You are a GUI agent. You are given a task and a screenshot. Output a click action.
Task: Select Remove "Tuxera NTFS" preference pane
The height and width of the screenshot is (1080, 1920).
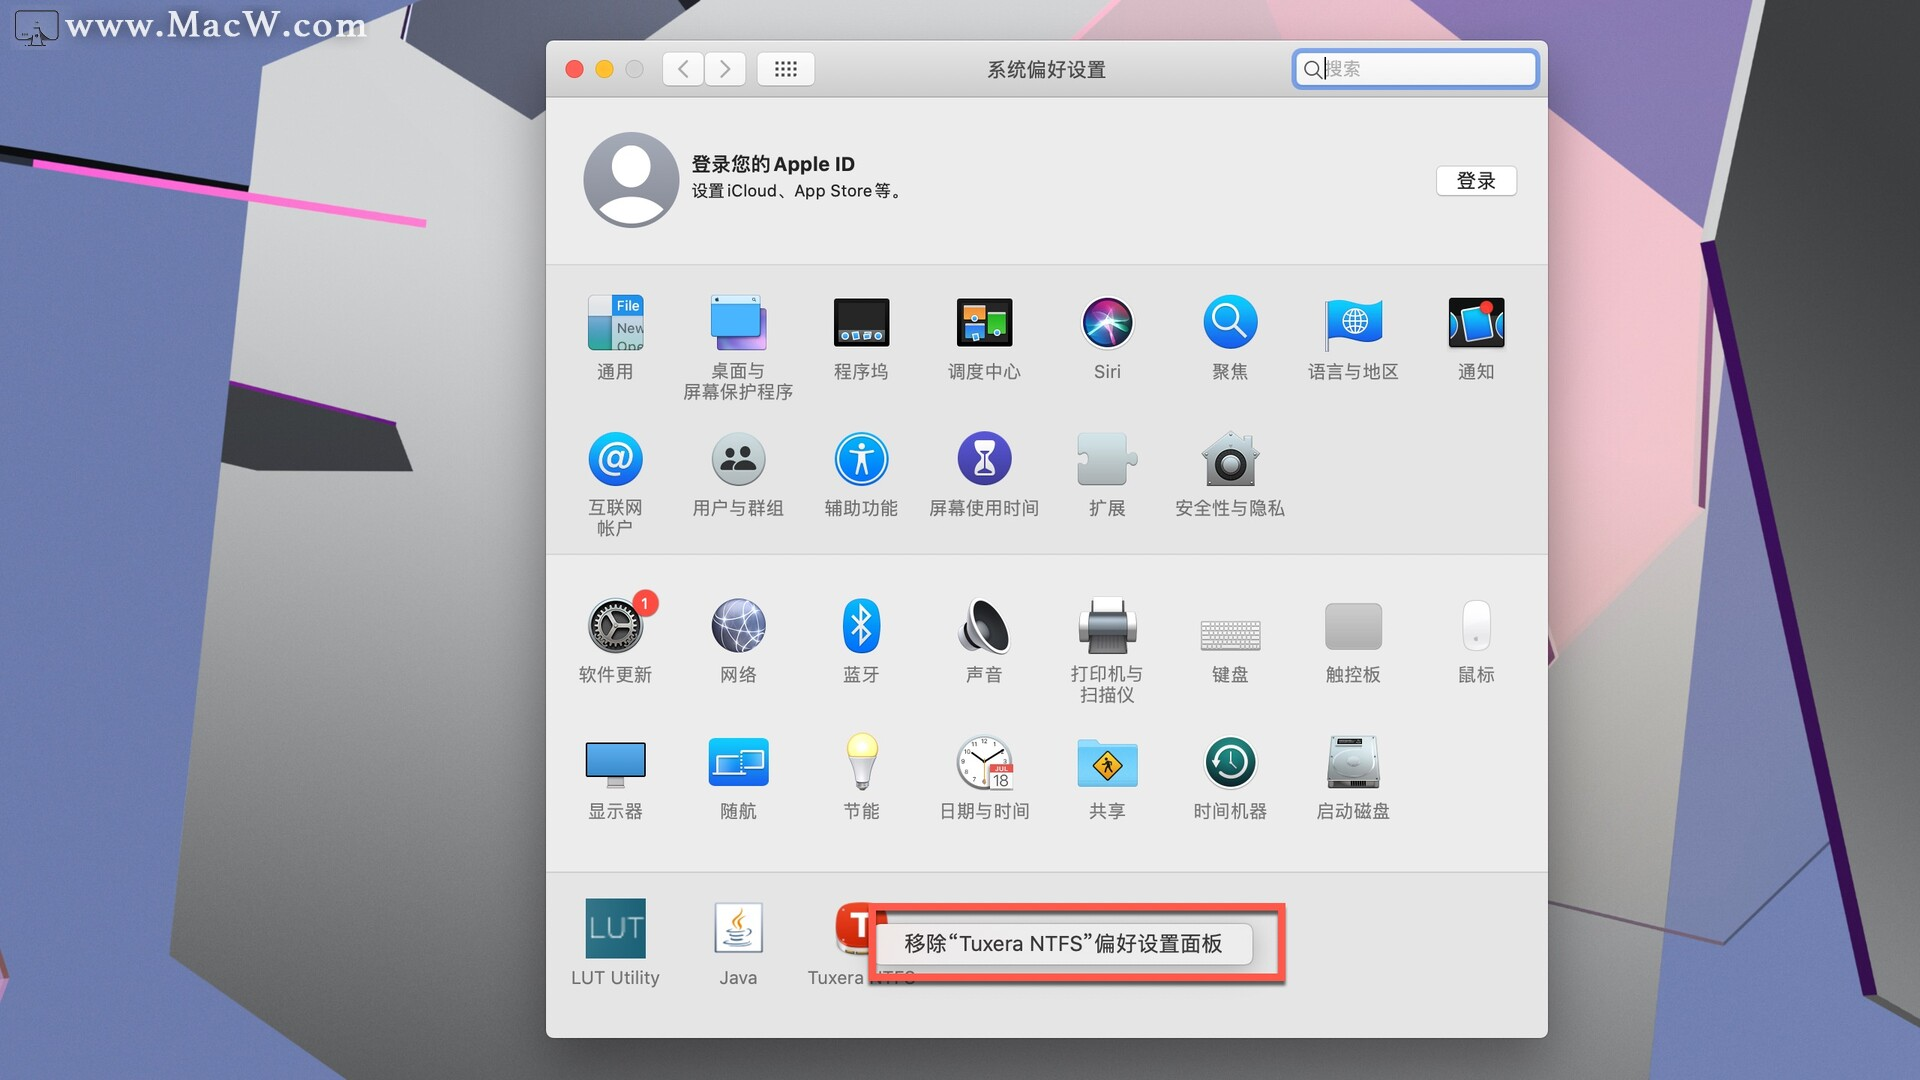tap(1063, 944)
